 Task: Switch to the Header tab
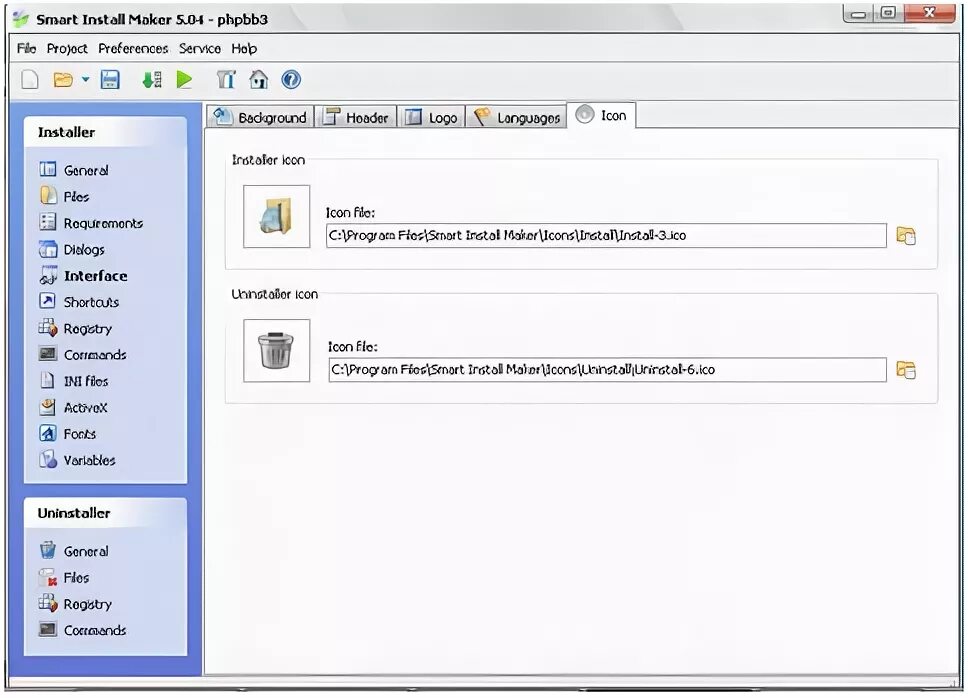click(x=356, y=117)
